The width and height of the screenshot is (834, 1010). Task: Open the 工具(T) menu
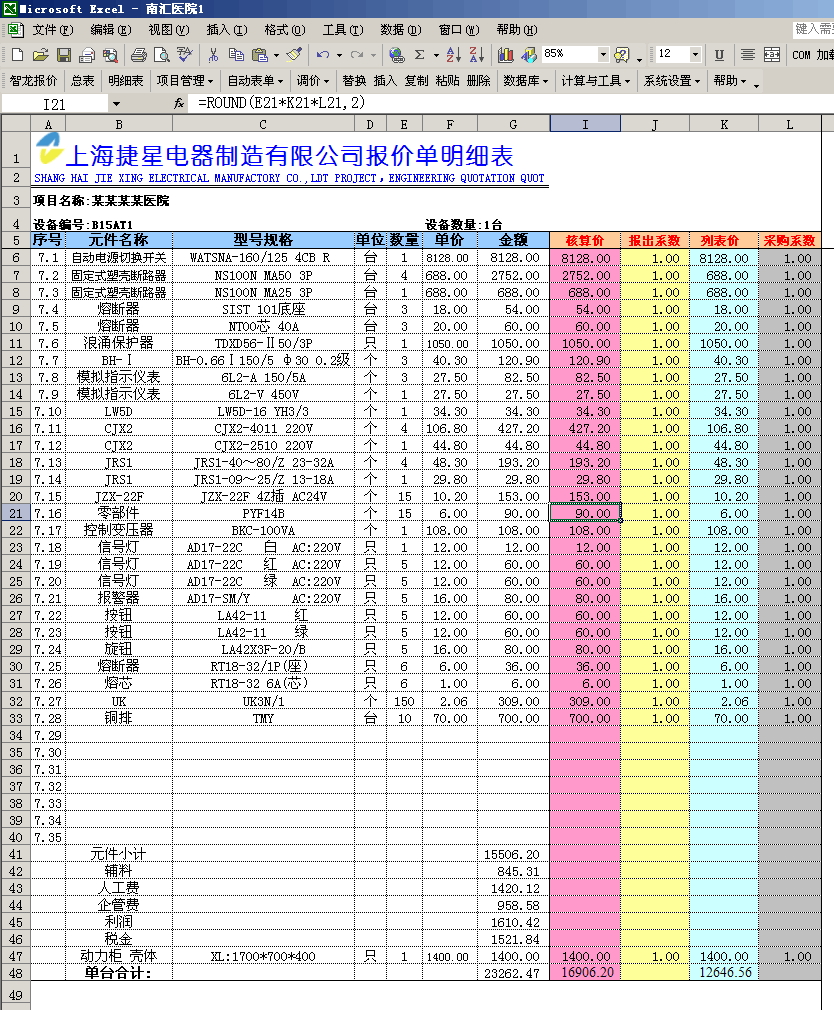coord(343,30)
